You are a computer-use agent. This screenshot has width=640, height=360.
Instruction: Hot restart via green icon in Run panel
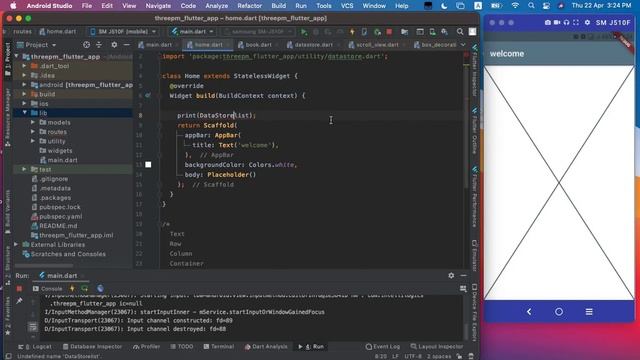pos(84,289)
